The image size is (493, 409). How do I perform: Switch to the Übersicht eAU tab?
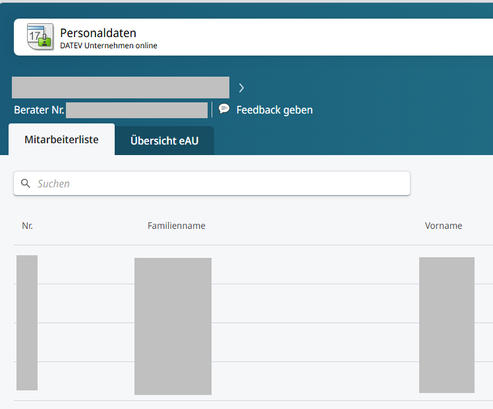(165, 141)
